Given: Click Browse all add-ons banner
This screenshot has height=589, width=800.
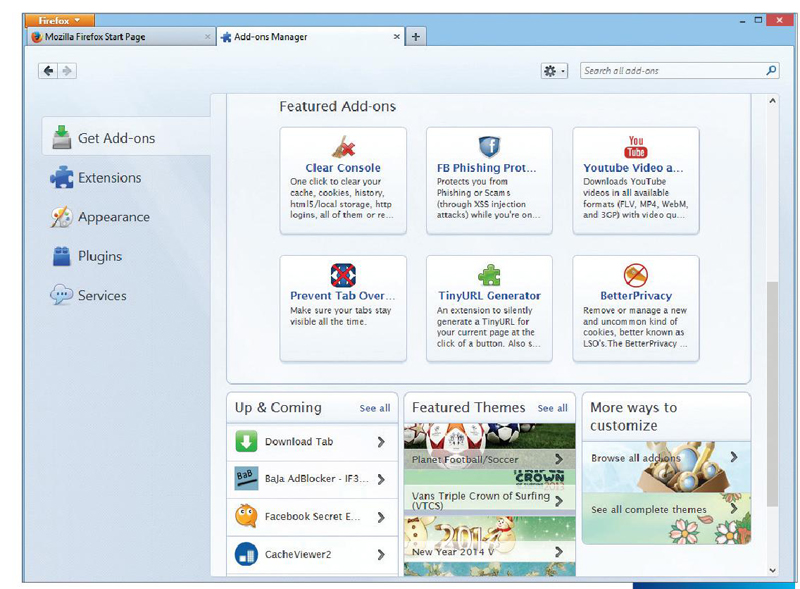Looking at the screenshot, I should tap(666, 467).
